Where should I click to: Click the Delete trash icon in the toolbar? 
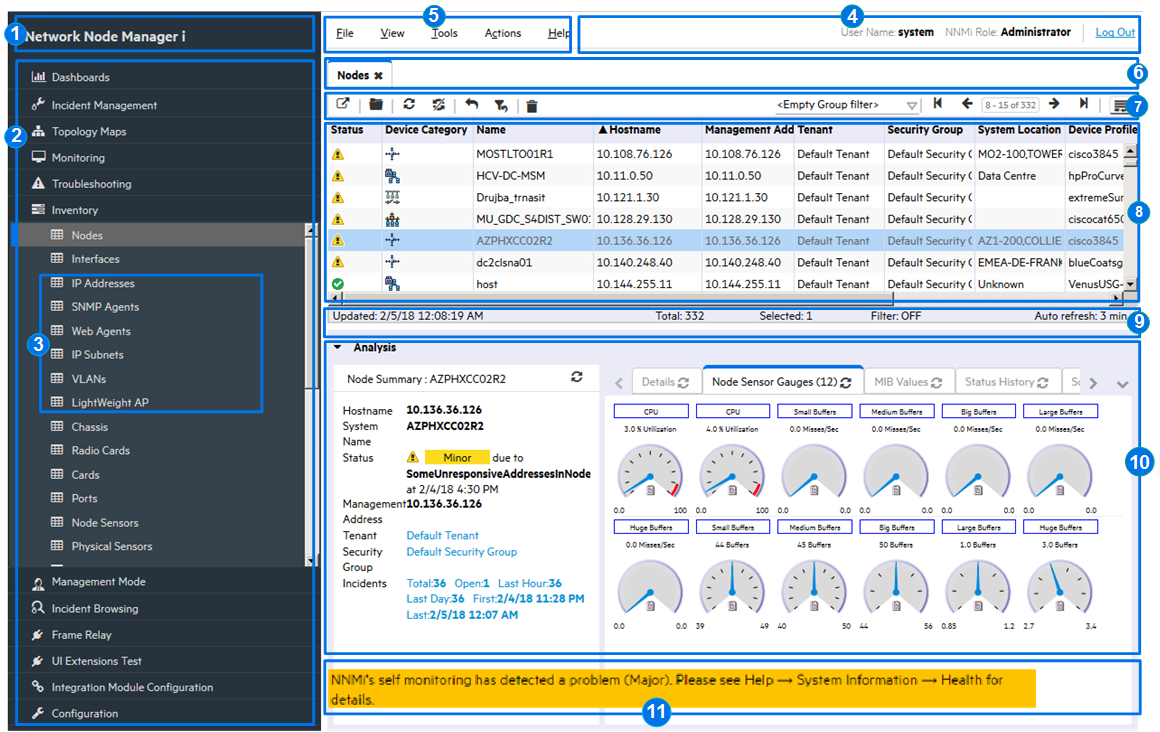tap(532, 104)
